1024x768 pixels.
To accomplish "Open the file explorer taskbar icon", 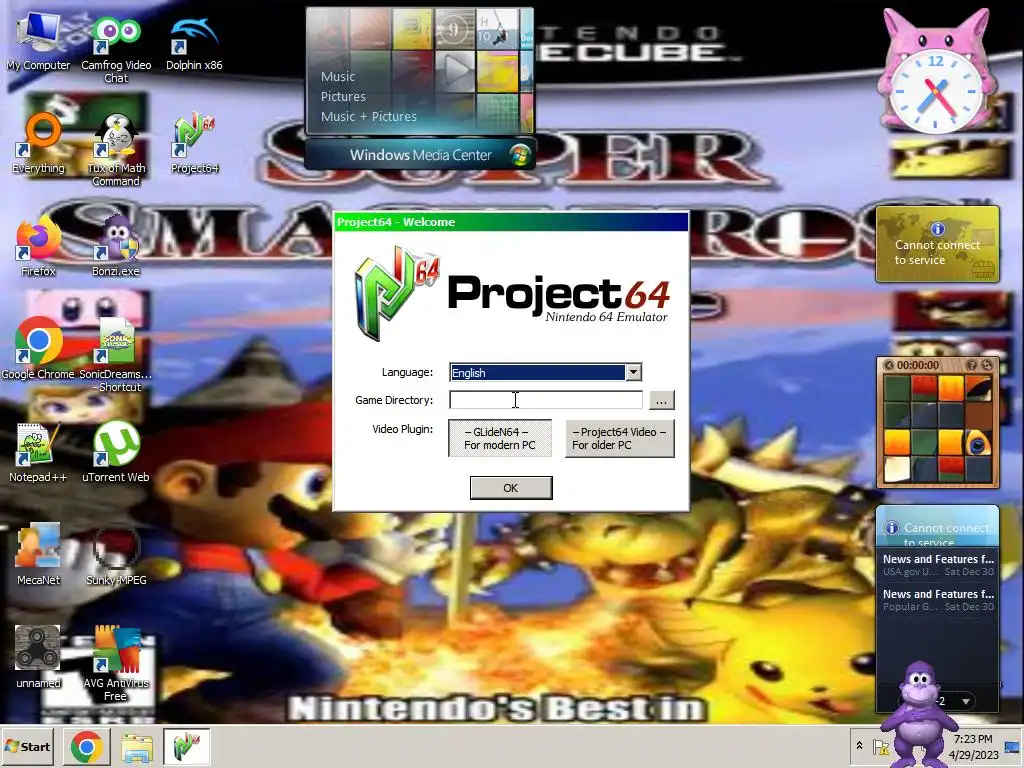I will [137, 748].
